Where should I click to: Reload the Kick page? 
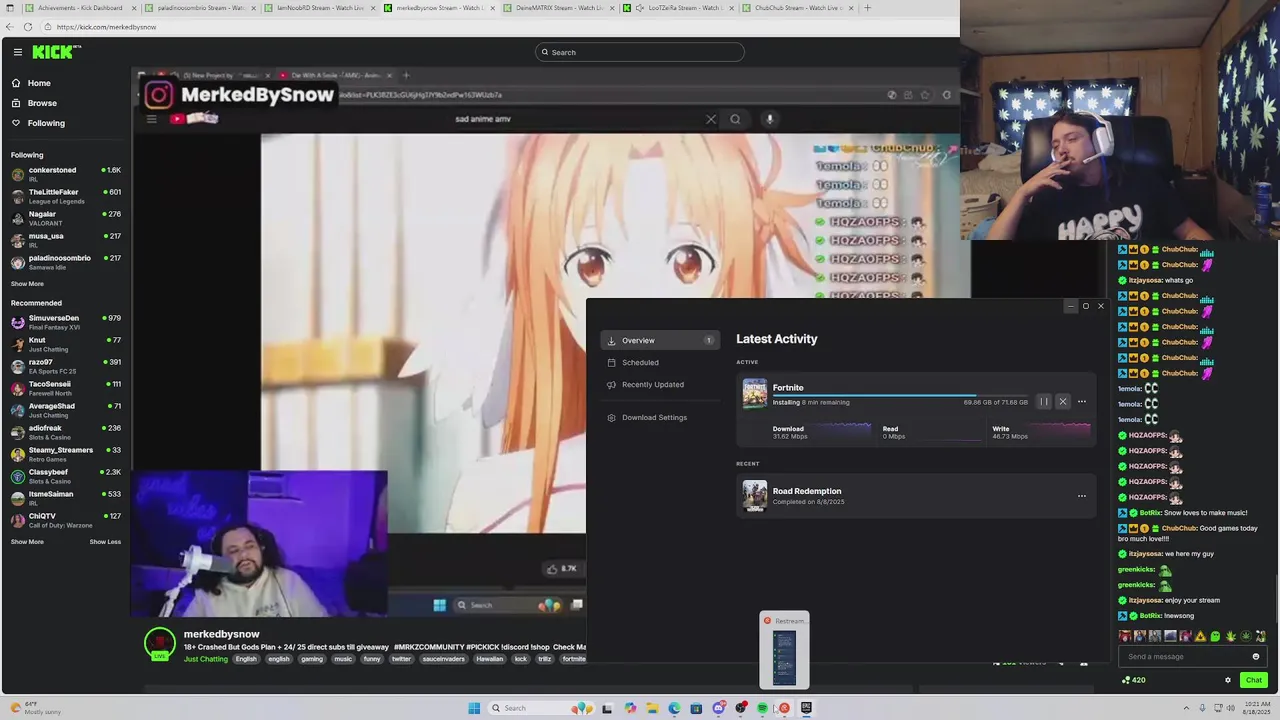[27, 27]
